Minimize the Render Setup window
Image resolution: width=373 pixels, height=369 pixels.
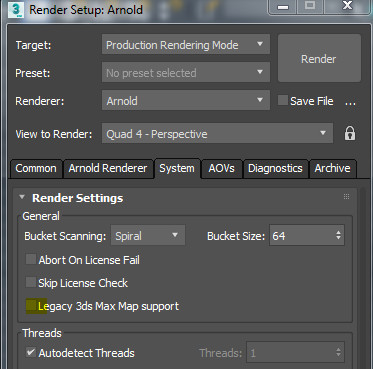(x=283, y=7)
